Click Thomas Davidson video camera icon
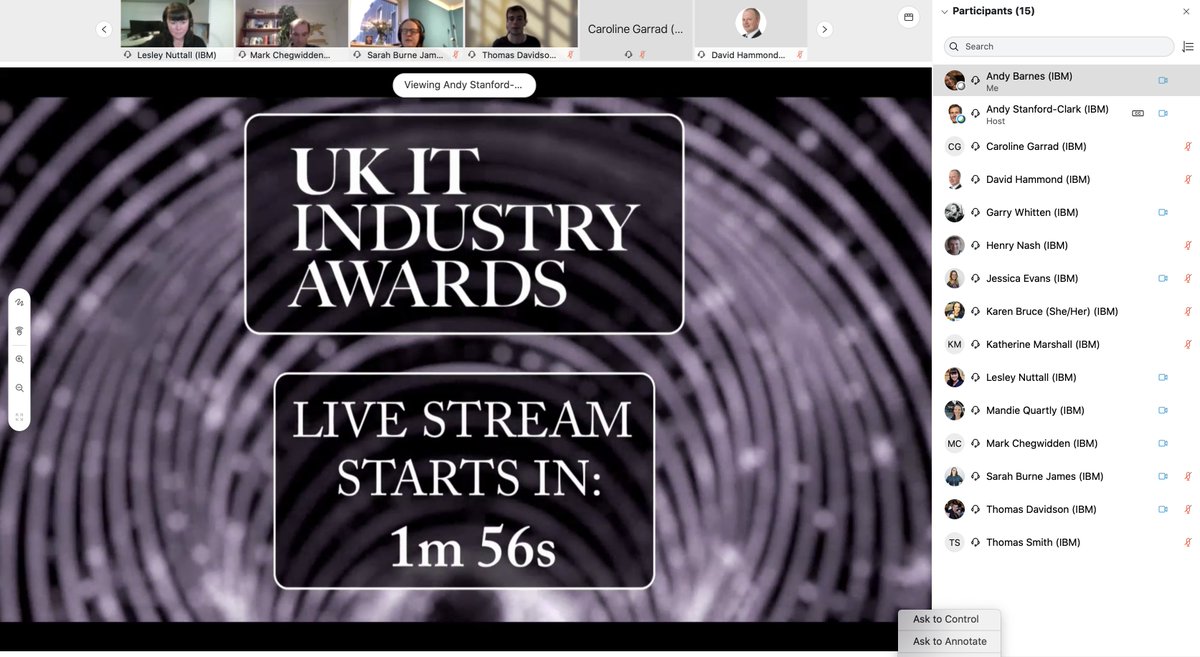Viewport: 1200px width, 657px height. click(x=1163, y=509)
